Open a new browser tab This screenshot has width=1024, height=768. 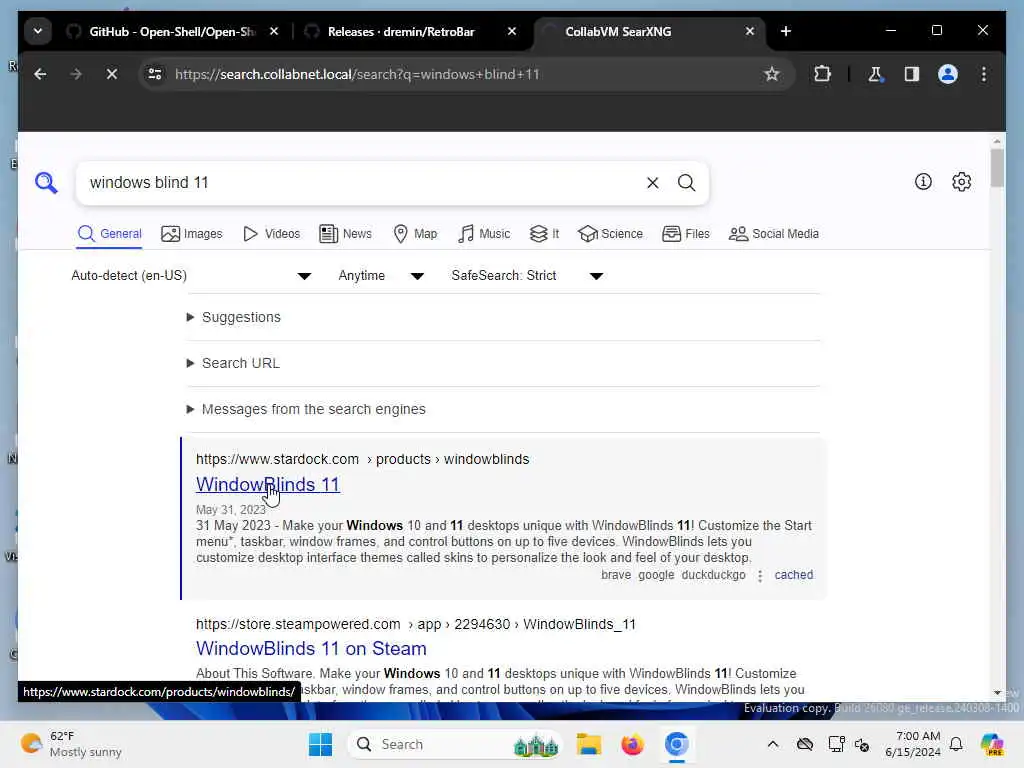point(786,31)
